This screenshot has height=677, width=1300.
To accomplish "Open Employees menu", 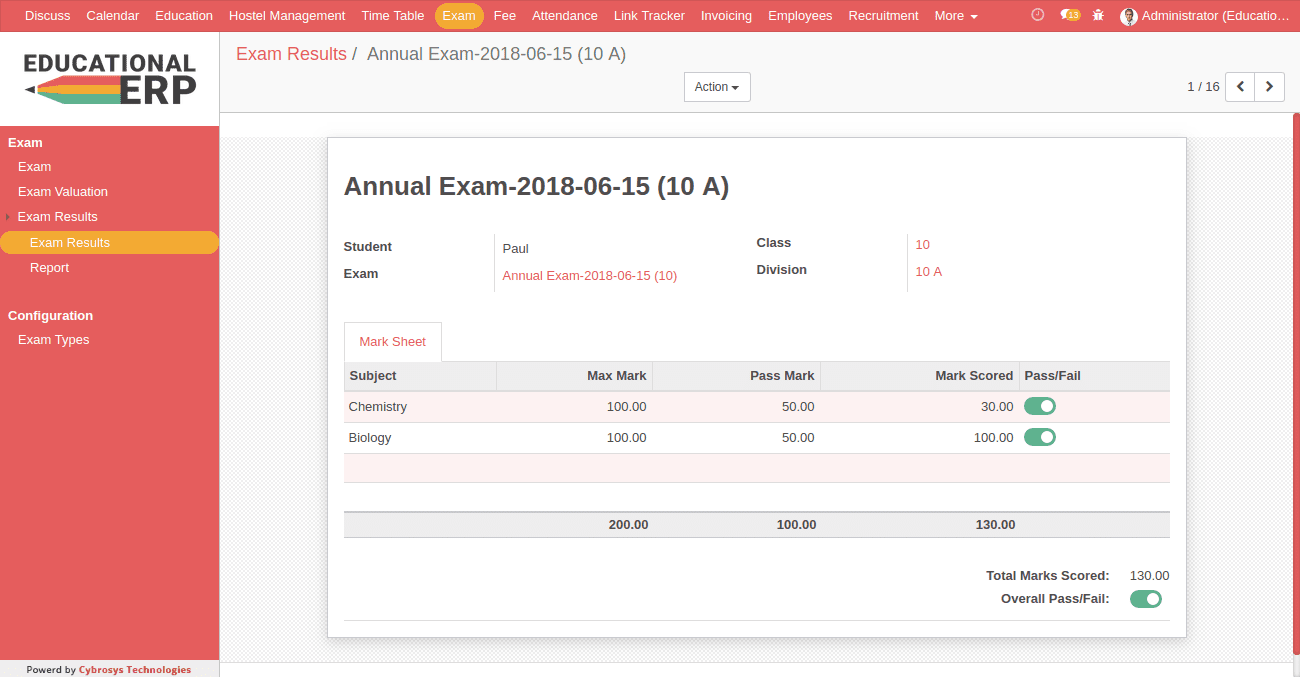I will click(x=800, y=16).
